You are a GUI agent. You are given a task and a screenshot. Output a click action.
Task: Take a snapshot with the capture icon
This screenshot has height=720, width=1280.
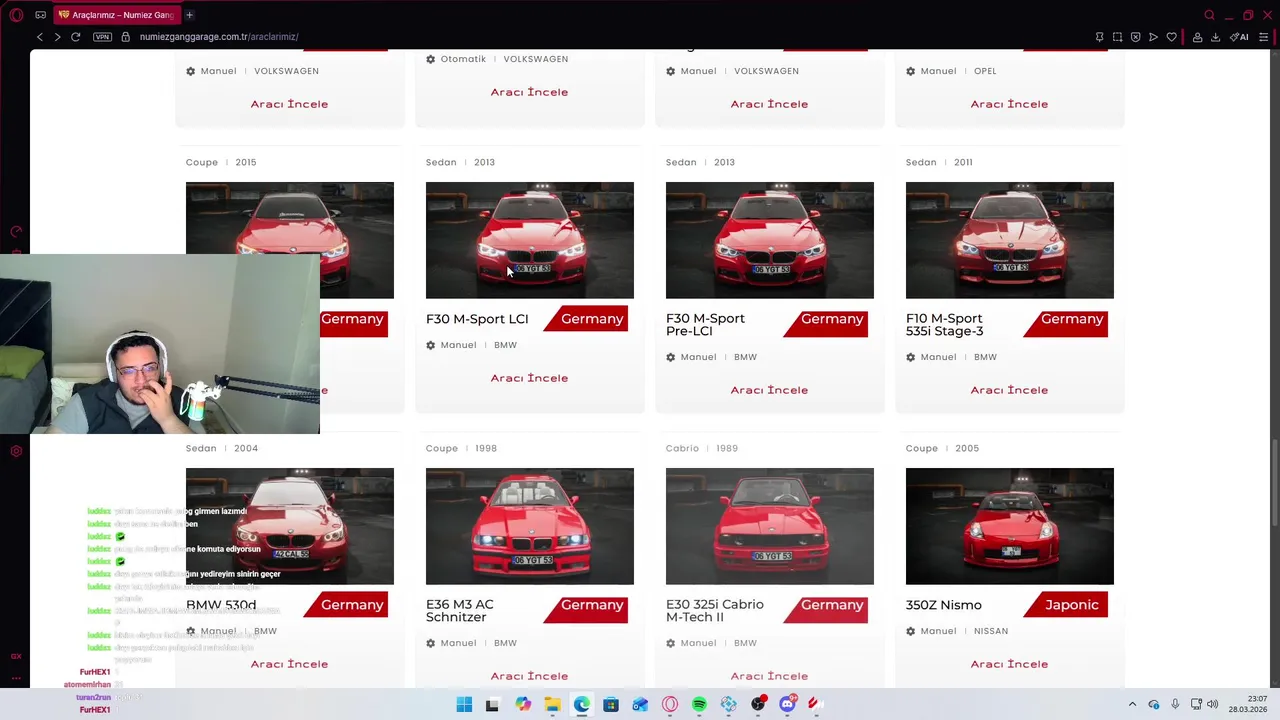click(1117, 37)
